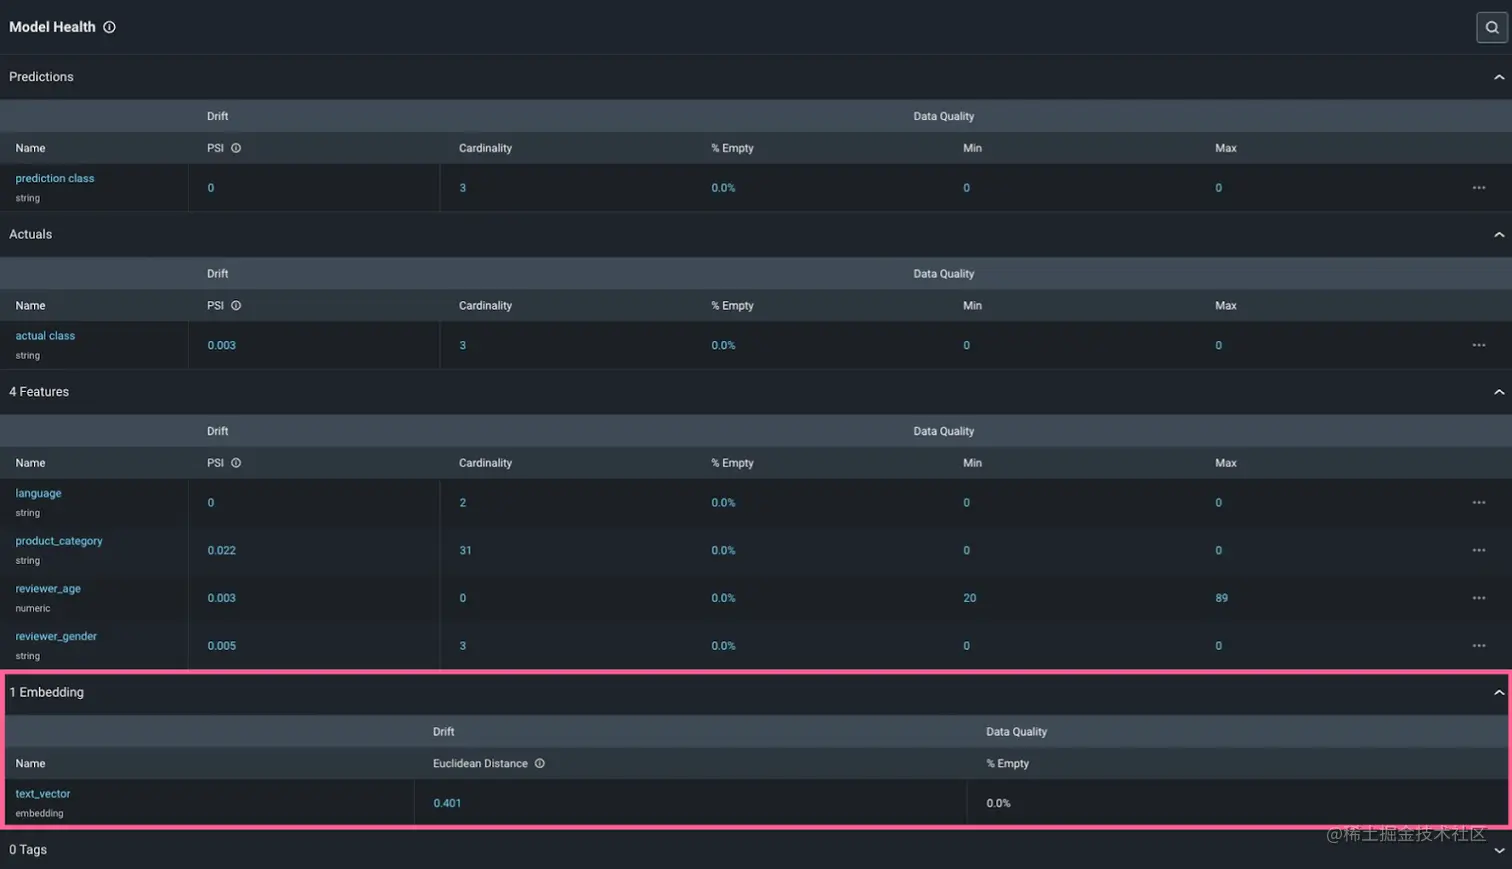Expand the 0 Tags section
Image resolution: width=1512 pixels, height=869 pixels.
(1498, 850)
